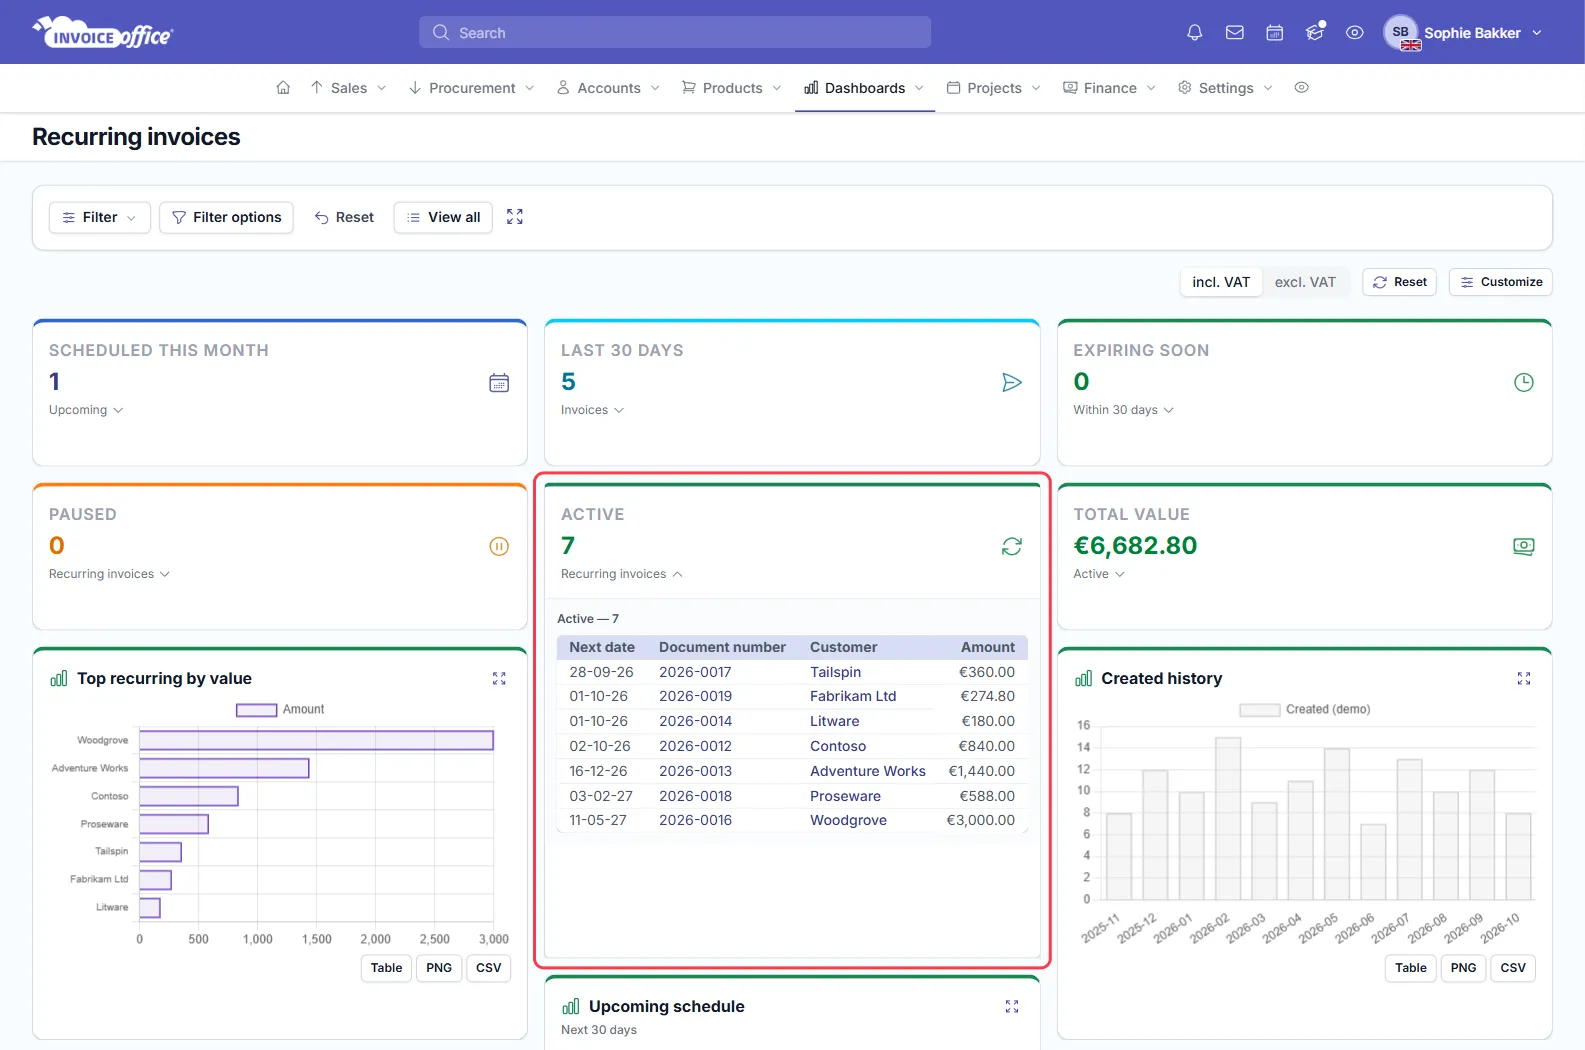Toggle Amount legend in Top recurring chart
The width and height of the screenshot is (1585, 1050).
pyautogui.click(x=280, y=709)
